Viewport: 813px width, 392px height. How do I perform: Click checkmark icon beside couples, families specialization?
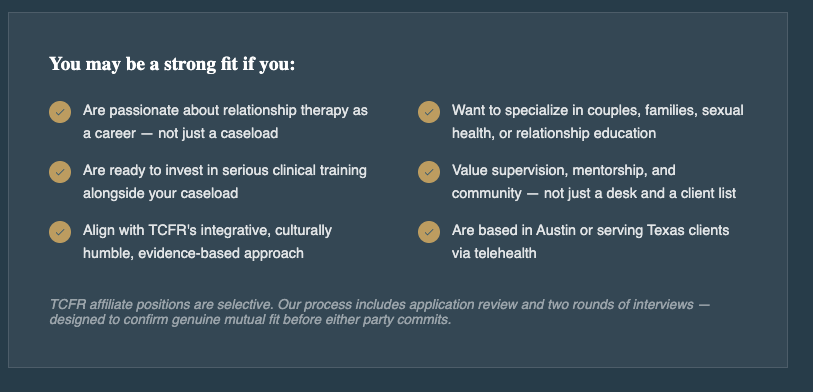(429, 112)
